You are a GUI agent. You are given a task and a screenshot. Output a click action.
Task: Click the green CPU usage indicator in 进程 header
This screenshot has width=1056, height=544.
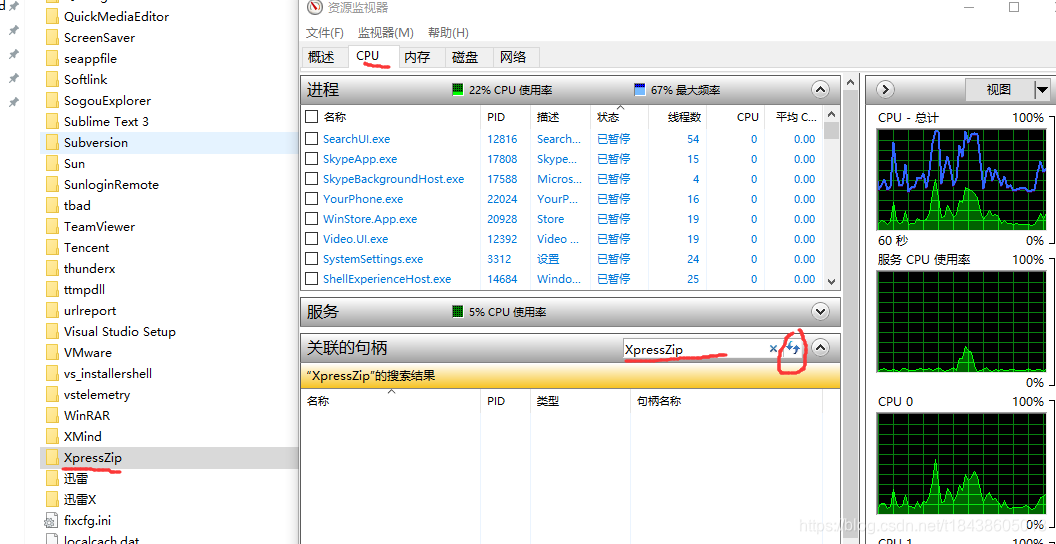pyautogui.click(x=458, y=90)
